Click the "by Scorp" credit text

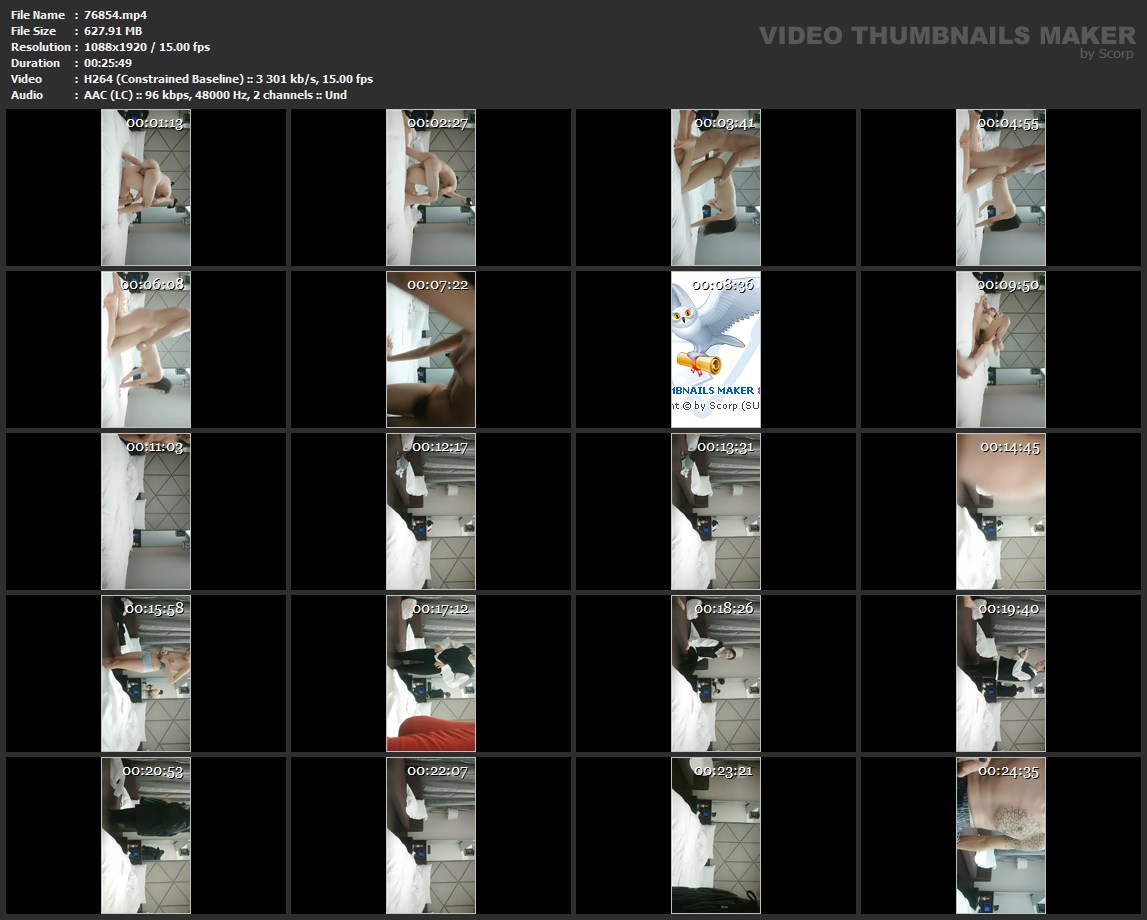click(x=1106, y=54)
